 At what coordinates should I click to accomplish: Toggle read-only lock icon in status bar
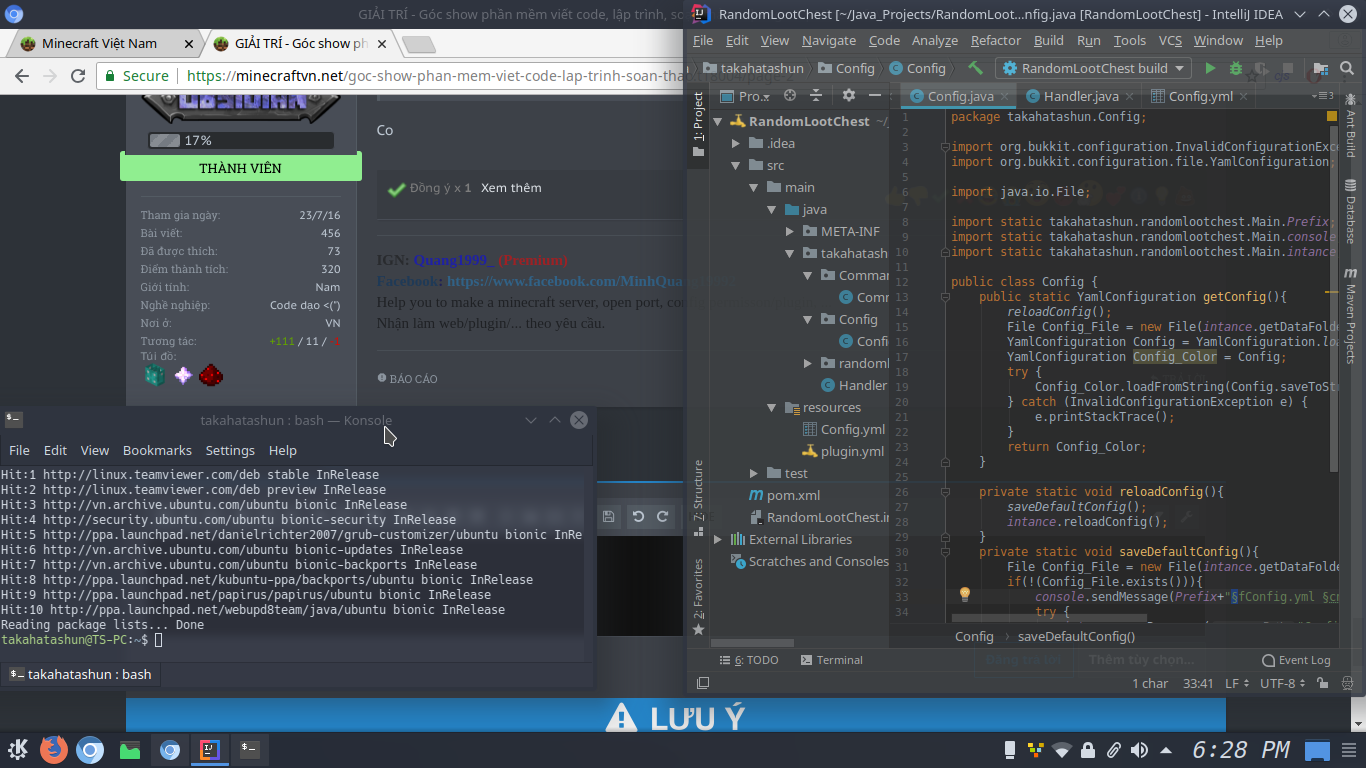tap(1324, 684)
